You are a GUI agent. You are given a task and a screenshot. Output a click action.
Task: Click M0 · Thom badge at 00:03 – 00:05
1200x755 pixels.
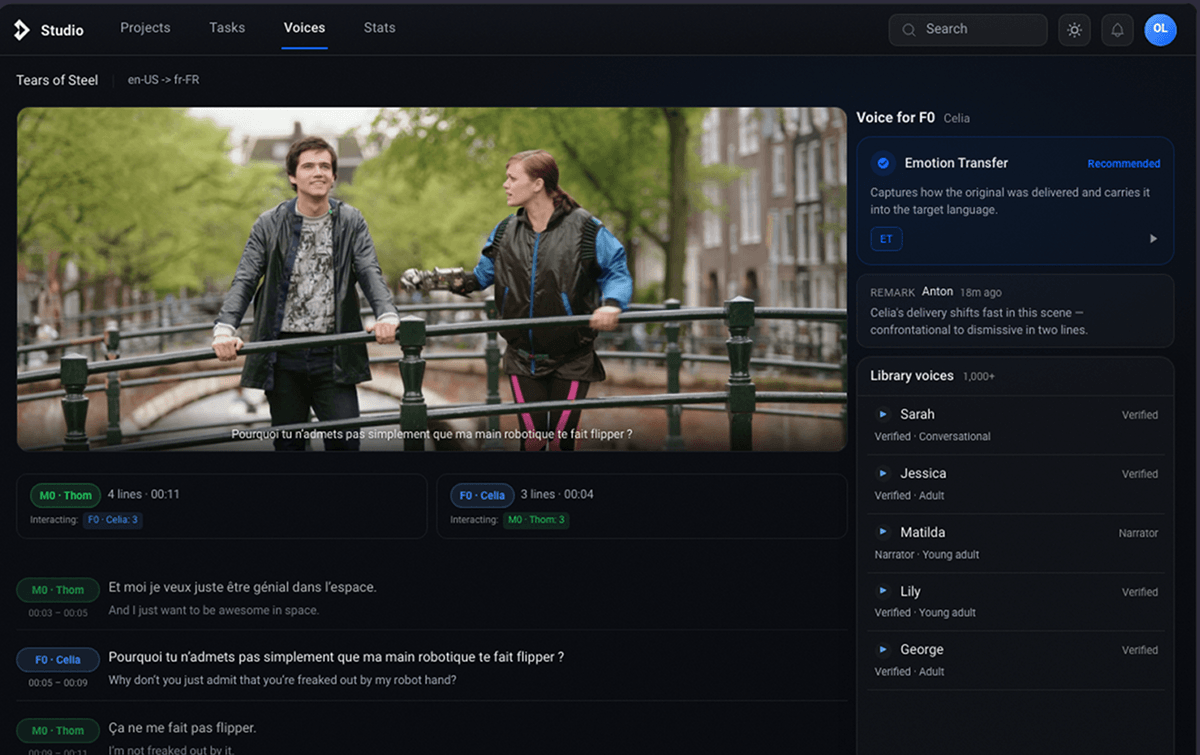pyautogui.click(x=58, y=590)
